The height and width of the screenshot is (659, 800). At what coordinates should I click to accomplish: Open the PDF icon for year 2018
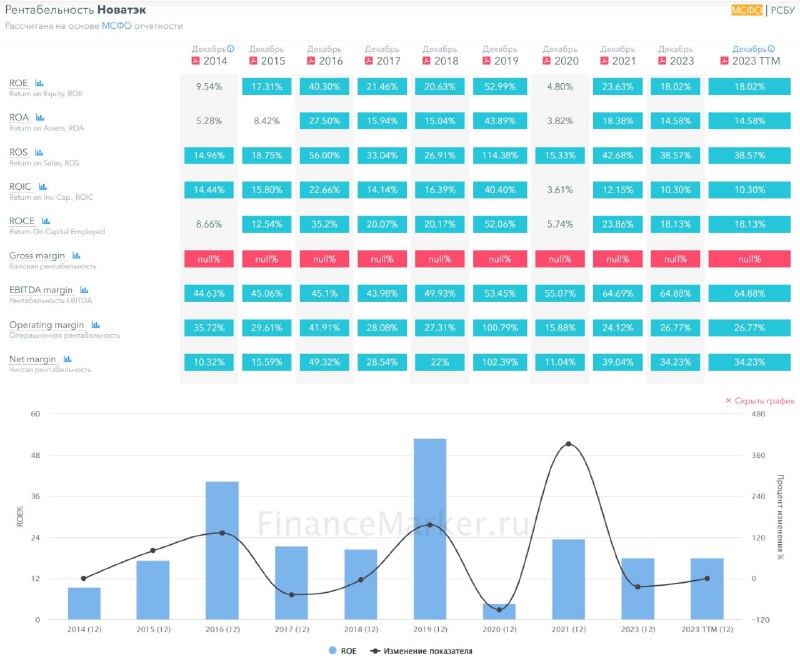pyautogui.click(x=426, y=61)
